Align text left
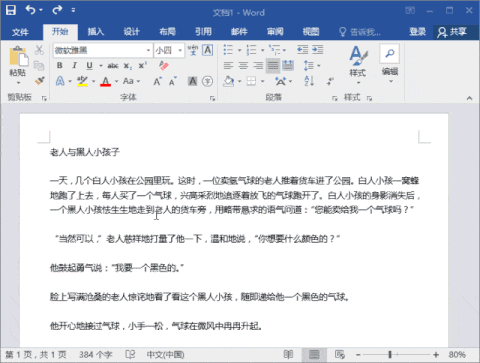Screen dimensions: 480x363 pyautogui.click(x=228, y=65)
